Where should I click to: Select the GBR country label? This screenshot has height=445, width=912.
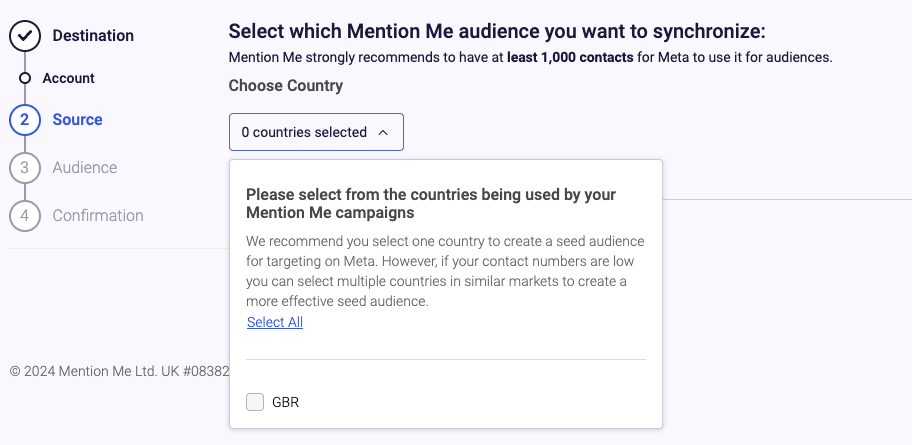(x=286, y=403)
